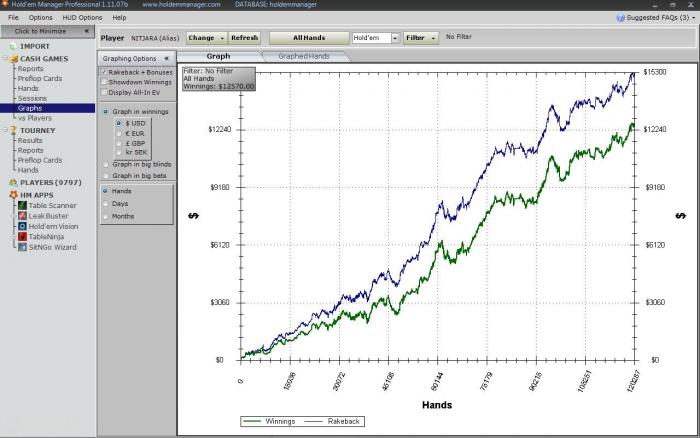The height and width of the screenshot is (438, 700).
Task: Open the Change player dropdown
Action: (x=206, y=38)
